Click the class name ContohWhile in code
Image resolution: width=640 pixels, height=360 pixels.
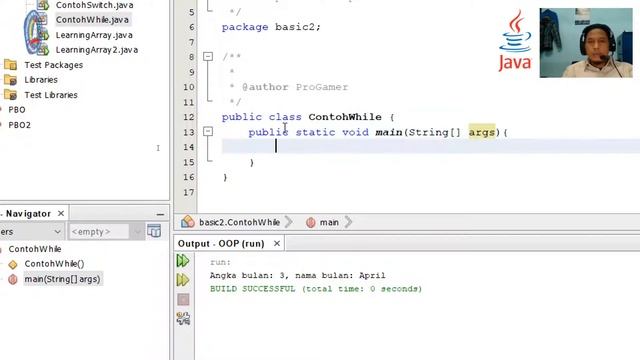(x=345, y=117)
